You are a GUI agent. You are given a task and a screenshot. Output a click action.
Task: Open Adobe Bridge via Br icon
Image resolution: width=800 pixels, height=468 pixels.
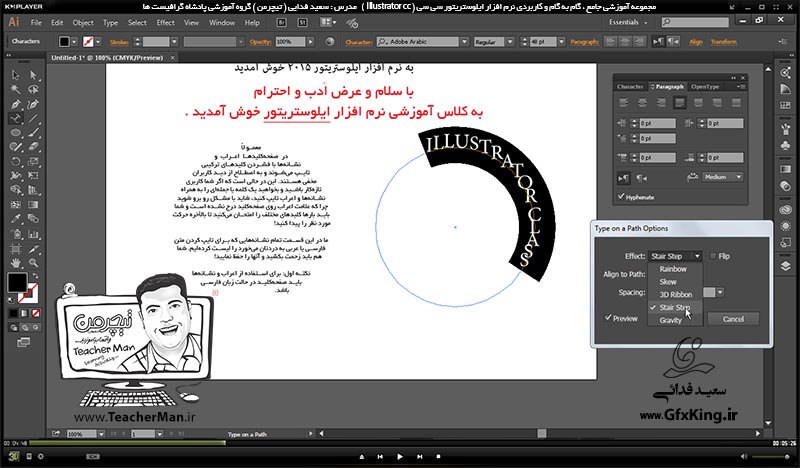pos(281,22)
